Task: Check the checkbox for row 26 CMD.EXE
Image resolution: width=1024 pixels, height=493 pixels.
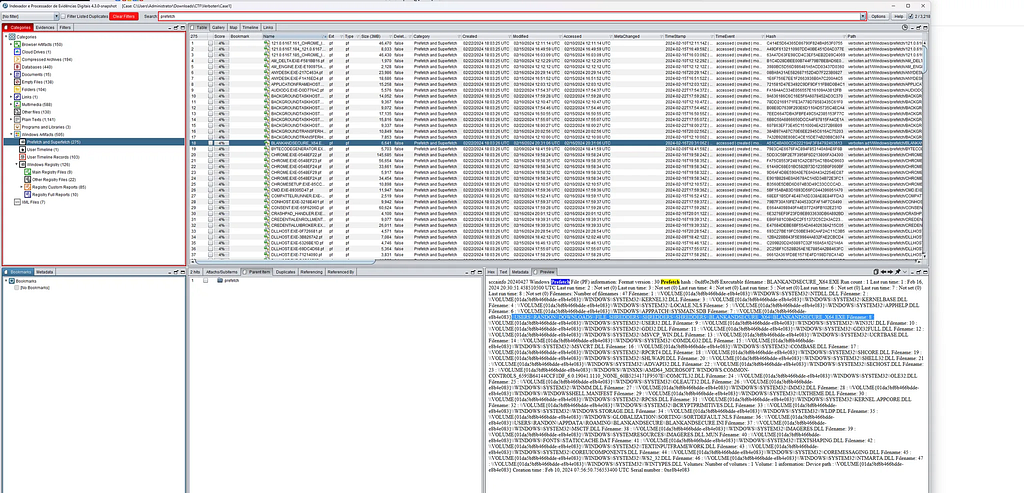Action: tap(211, 189)
